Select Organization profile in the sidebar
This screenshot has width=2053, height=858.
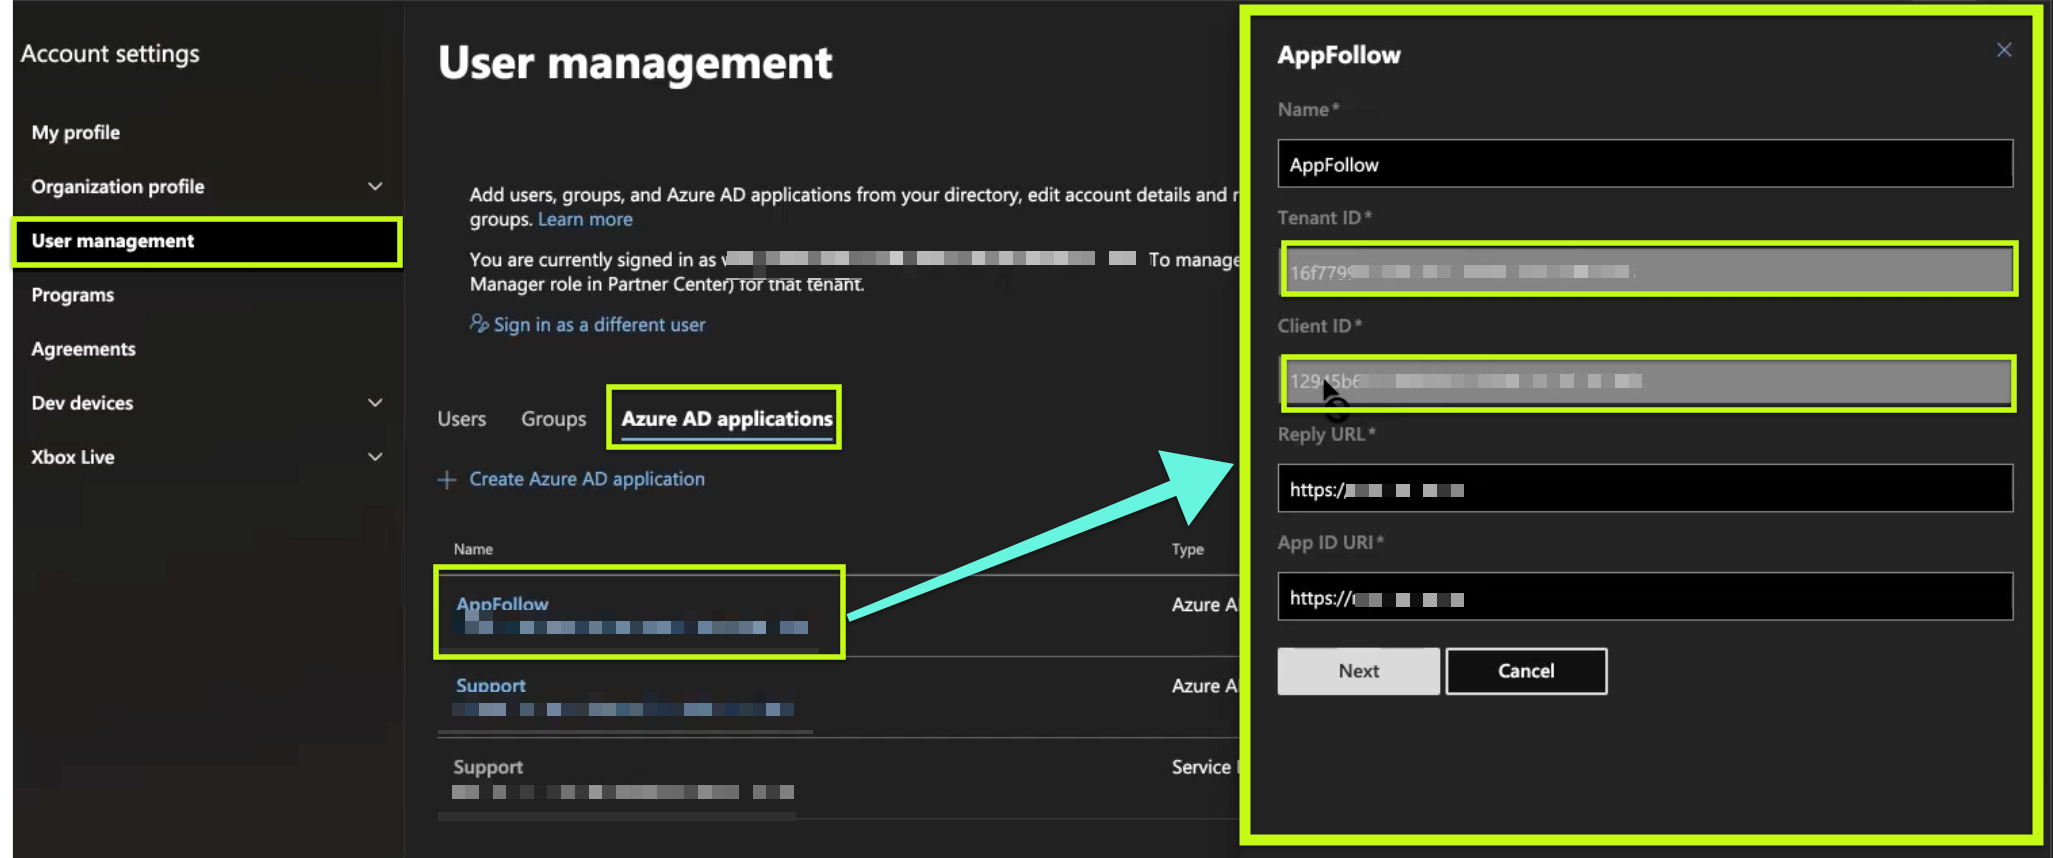[x=117, y=186]
